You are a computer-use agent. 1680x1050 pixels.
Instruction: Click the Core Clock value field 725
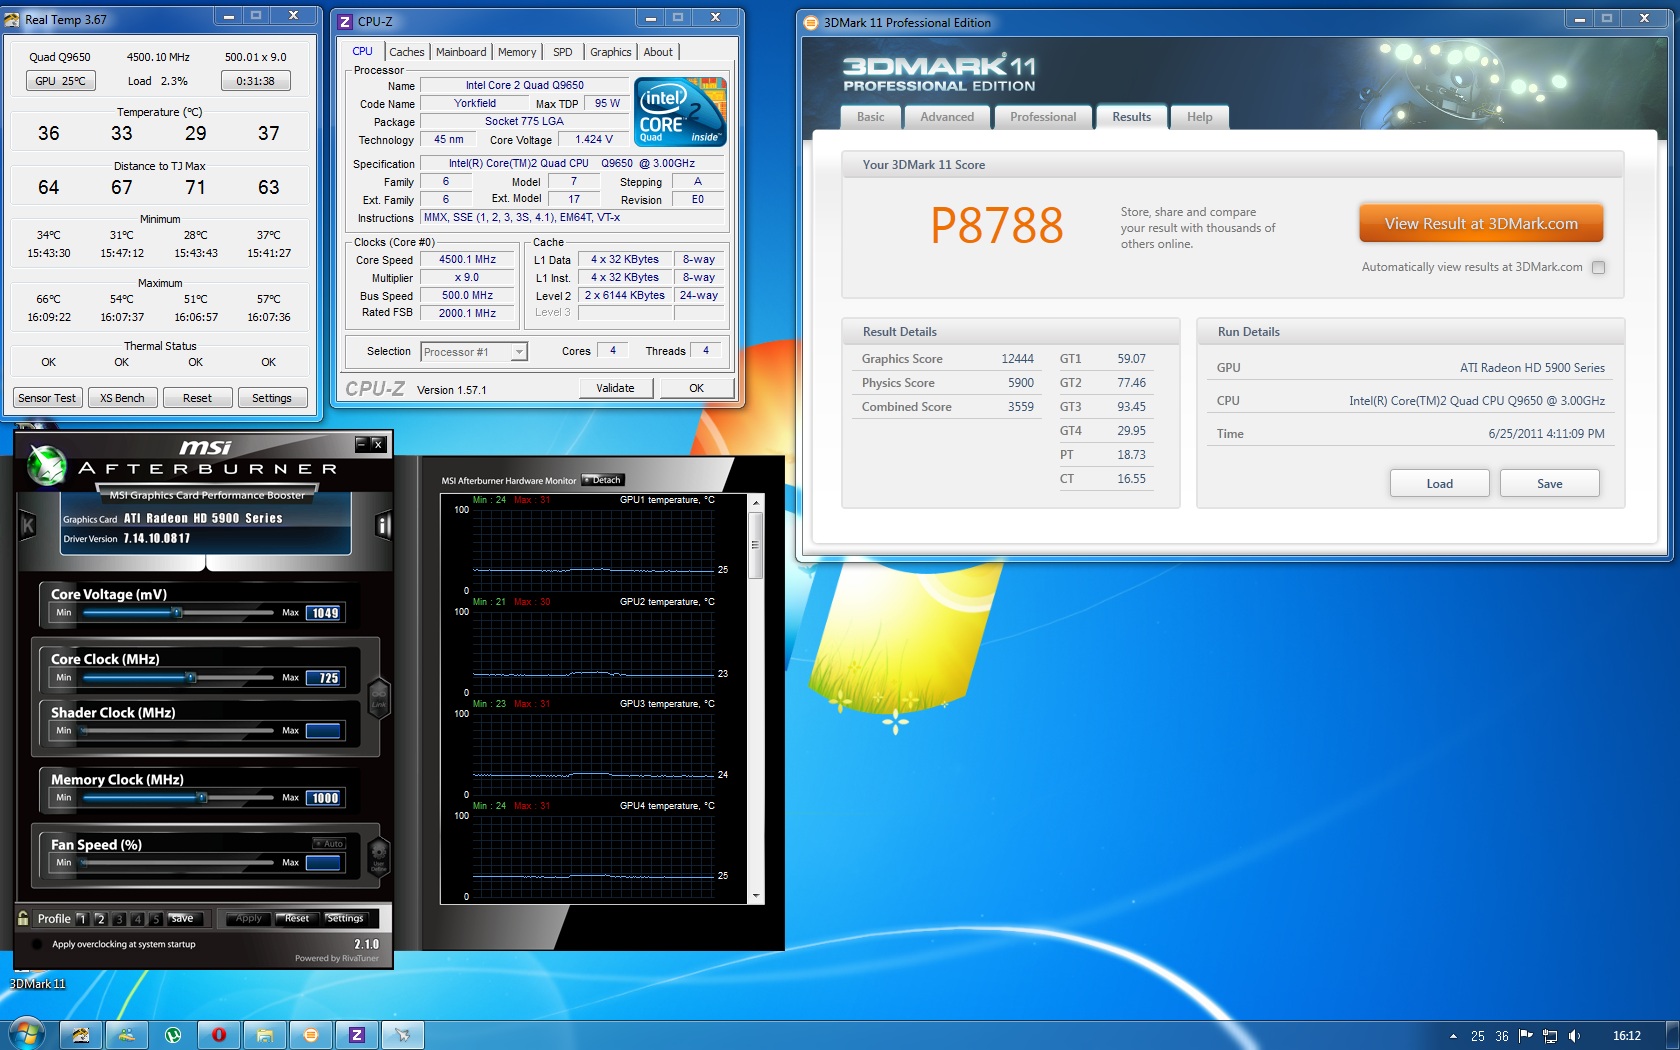coord(324,678)
